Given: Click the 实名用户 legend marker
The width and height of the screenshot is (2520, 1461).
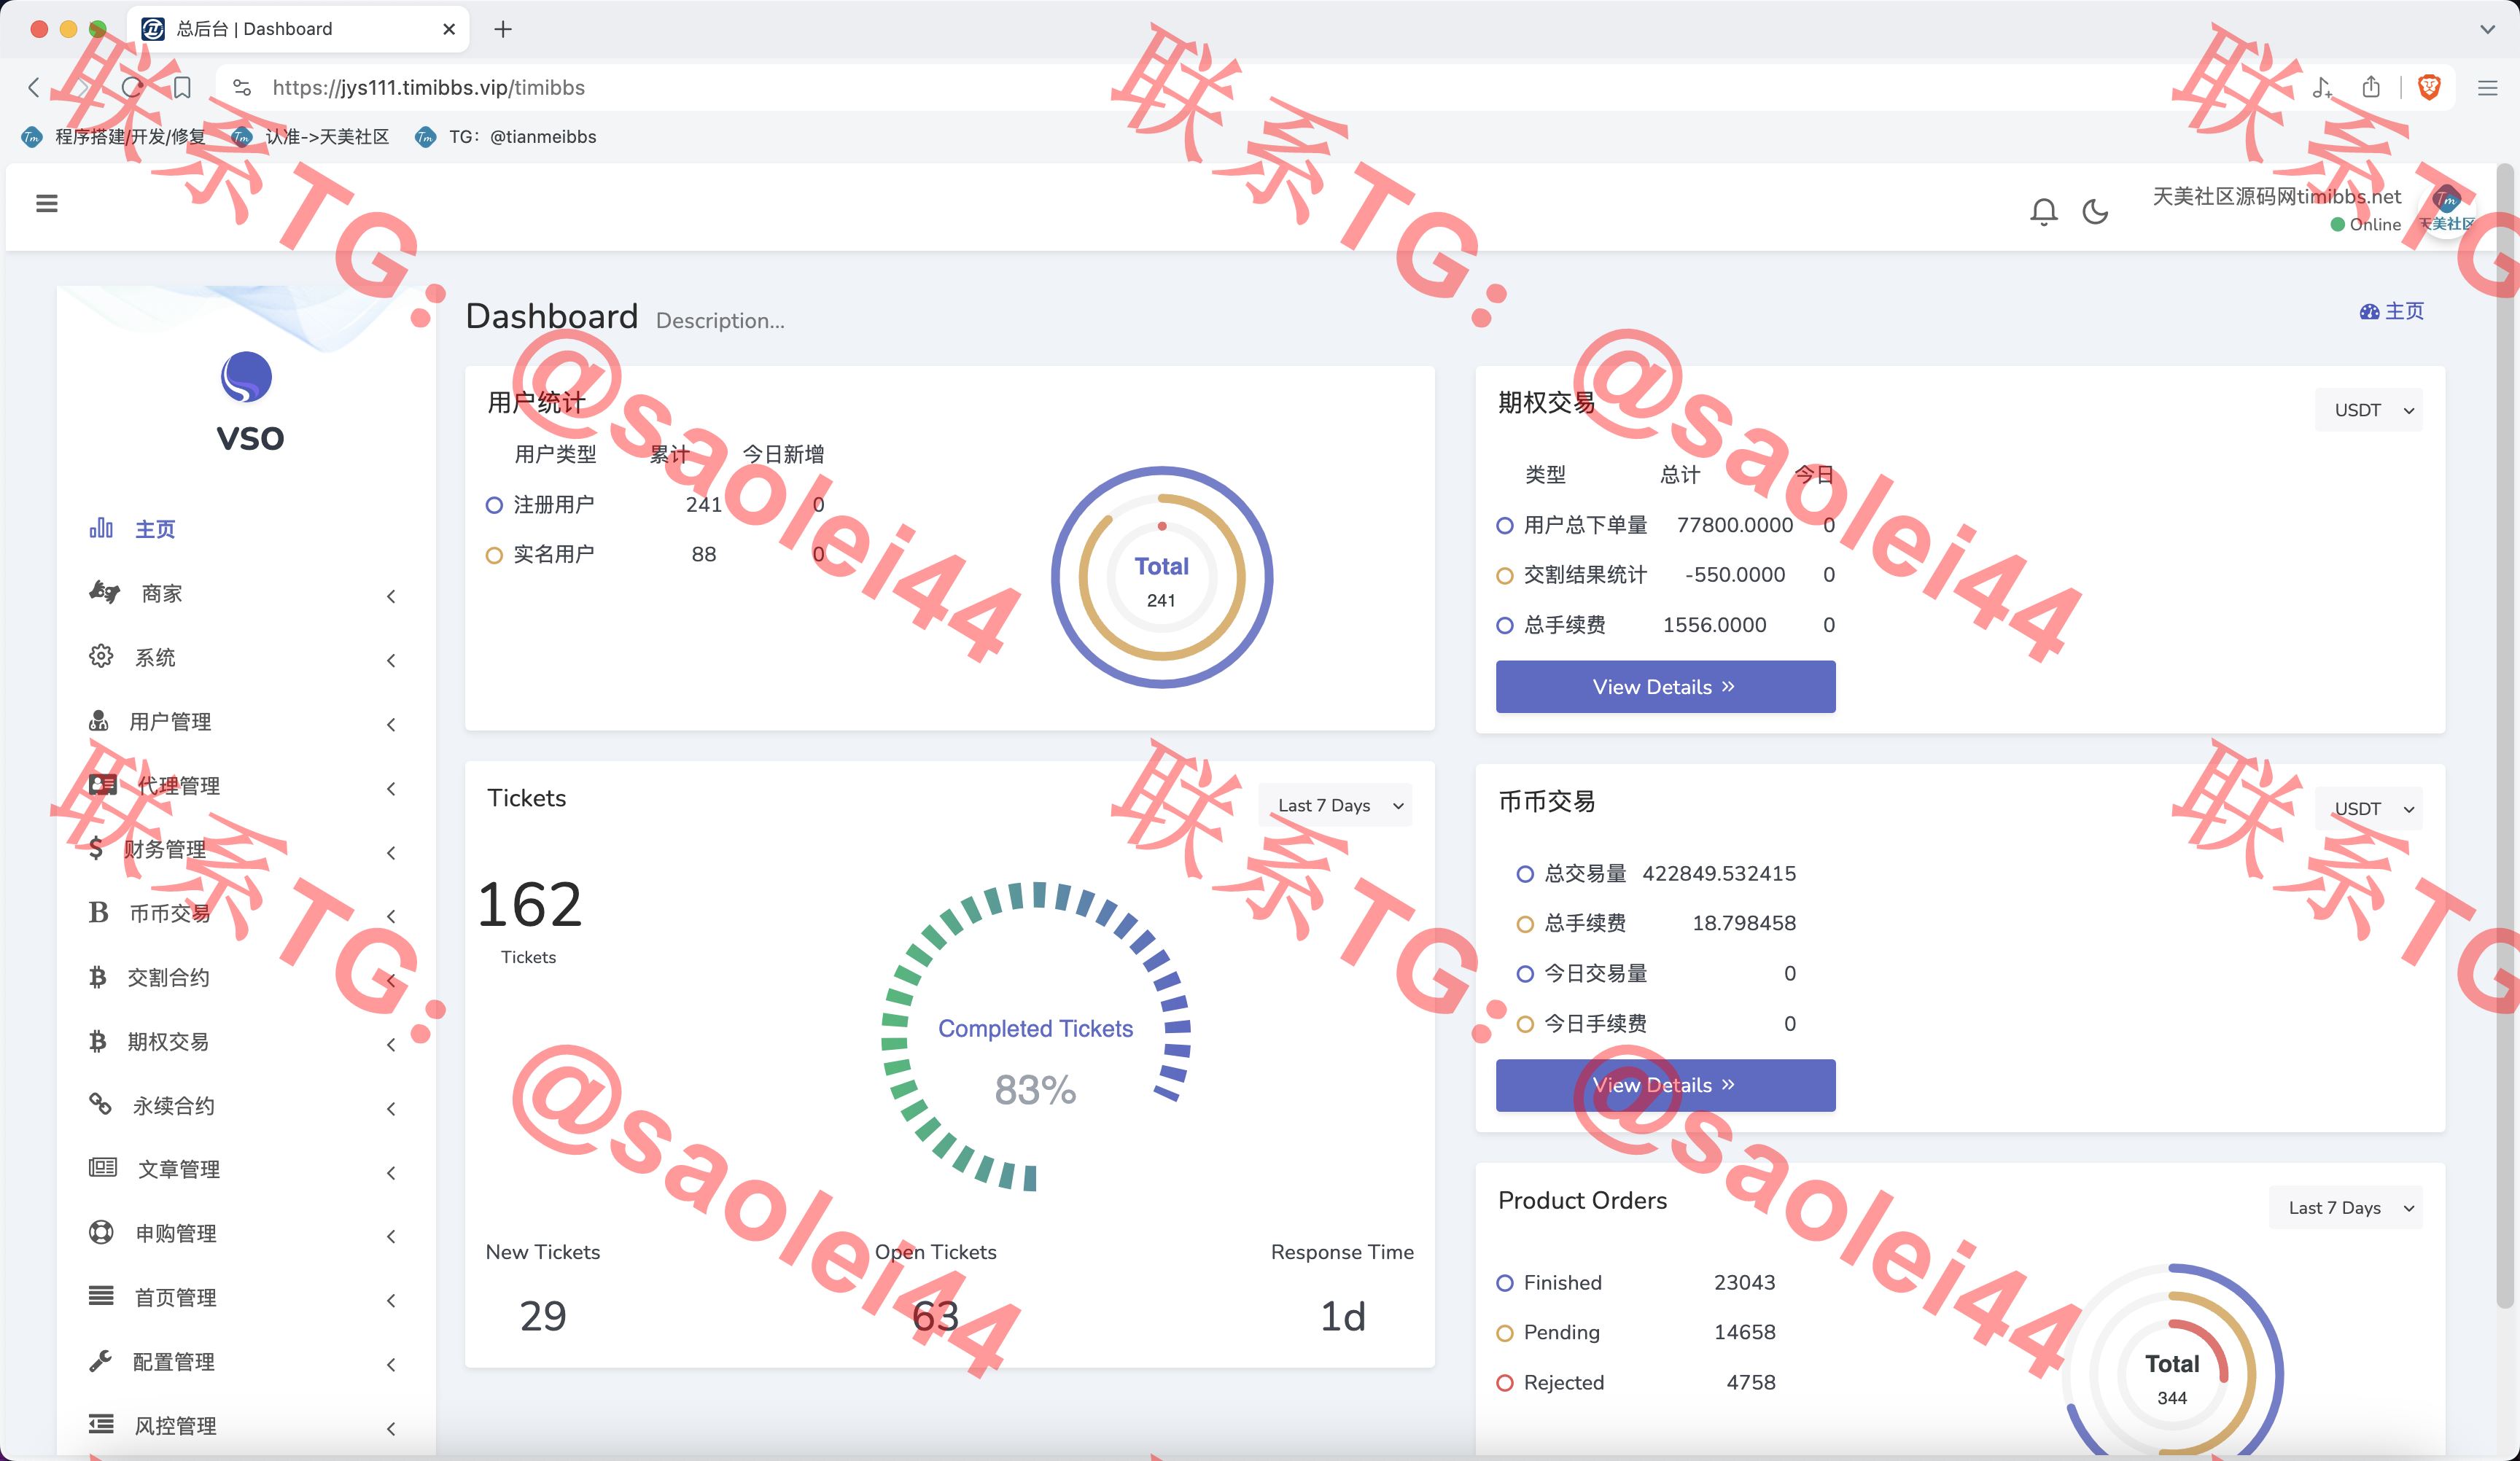Looking at the screenshot, I should pyautogui.click(x=494, y=555).
